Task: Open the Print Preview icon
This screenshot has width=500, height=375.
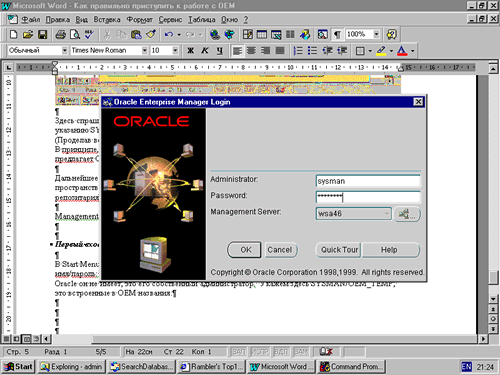Action: (x=75, y=34)
